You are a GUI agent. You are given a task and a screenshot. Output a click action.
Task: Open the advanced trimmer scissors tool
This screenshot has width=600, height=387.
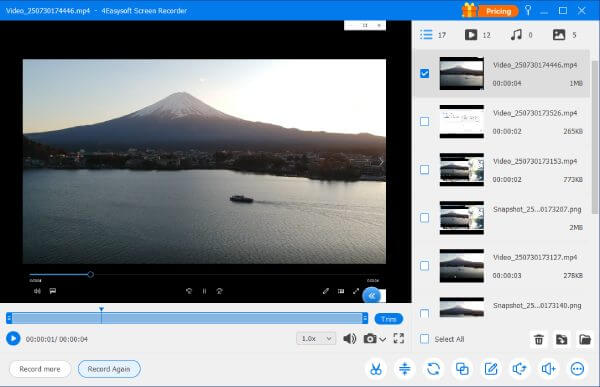point(376,369)
